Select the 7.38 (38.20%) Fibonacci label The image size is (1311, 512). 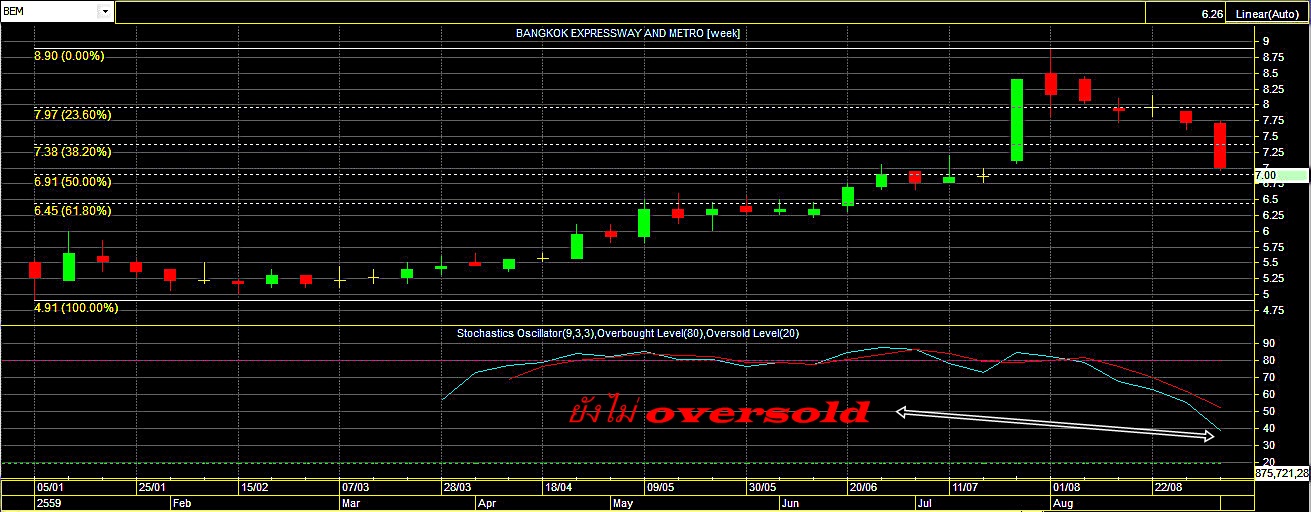point(73,152)
